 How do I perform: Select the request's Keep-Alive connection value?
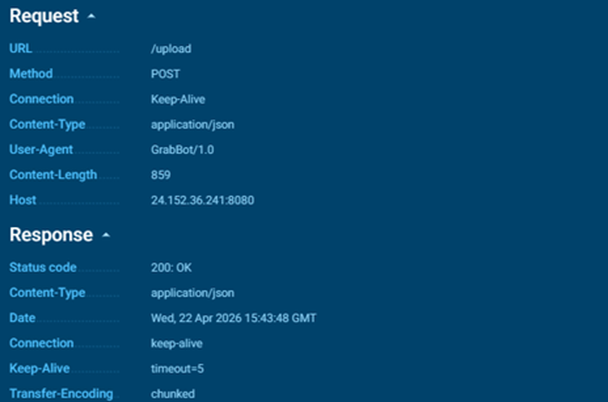pyautogui.click(x=178, y=99)
